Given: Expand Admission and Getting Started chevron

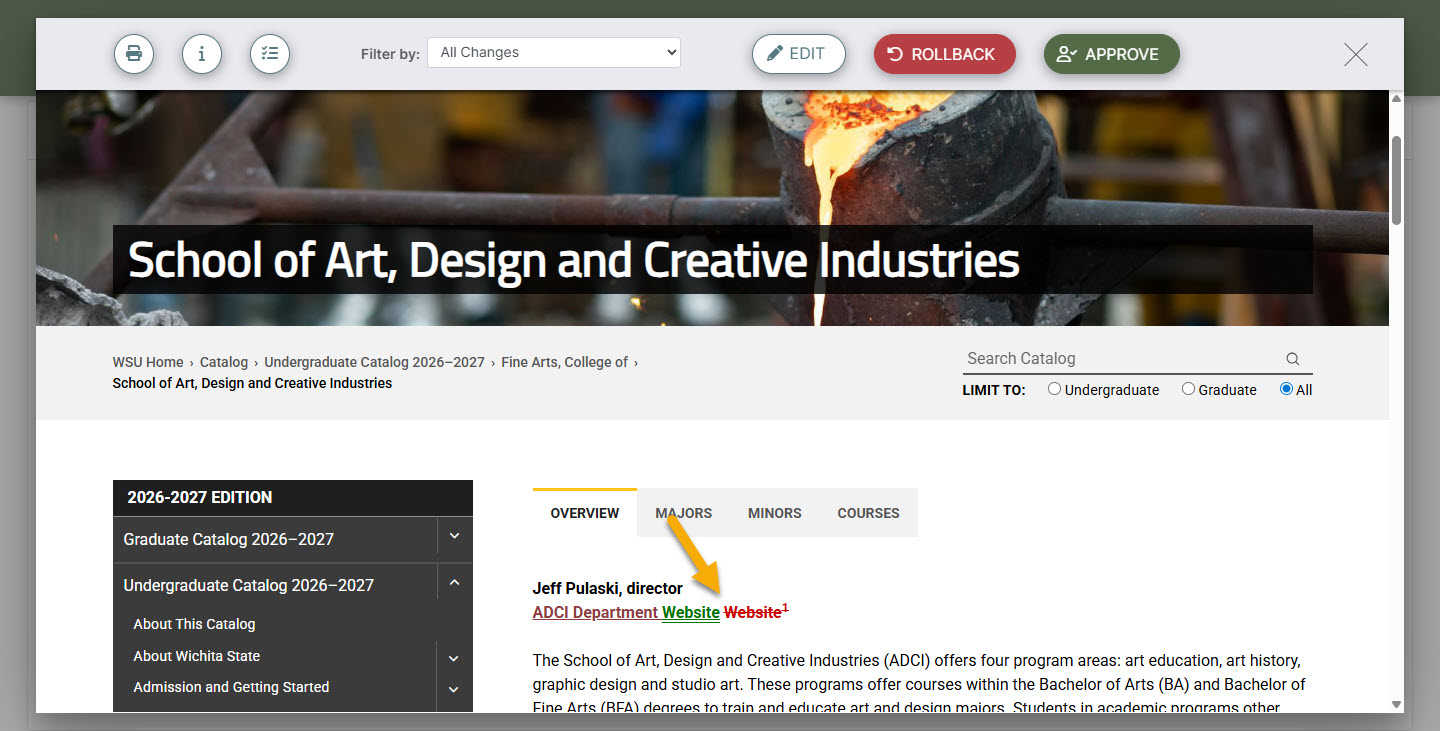Looking at the screenshot, I should click(x=454, y=688).
